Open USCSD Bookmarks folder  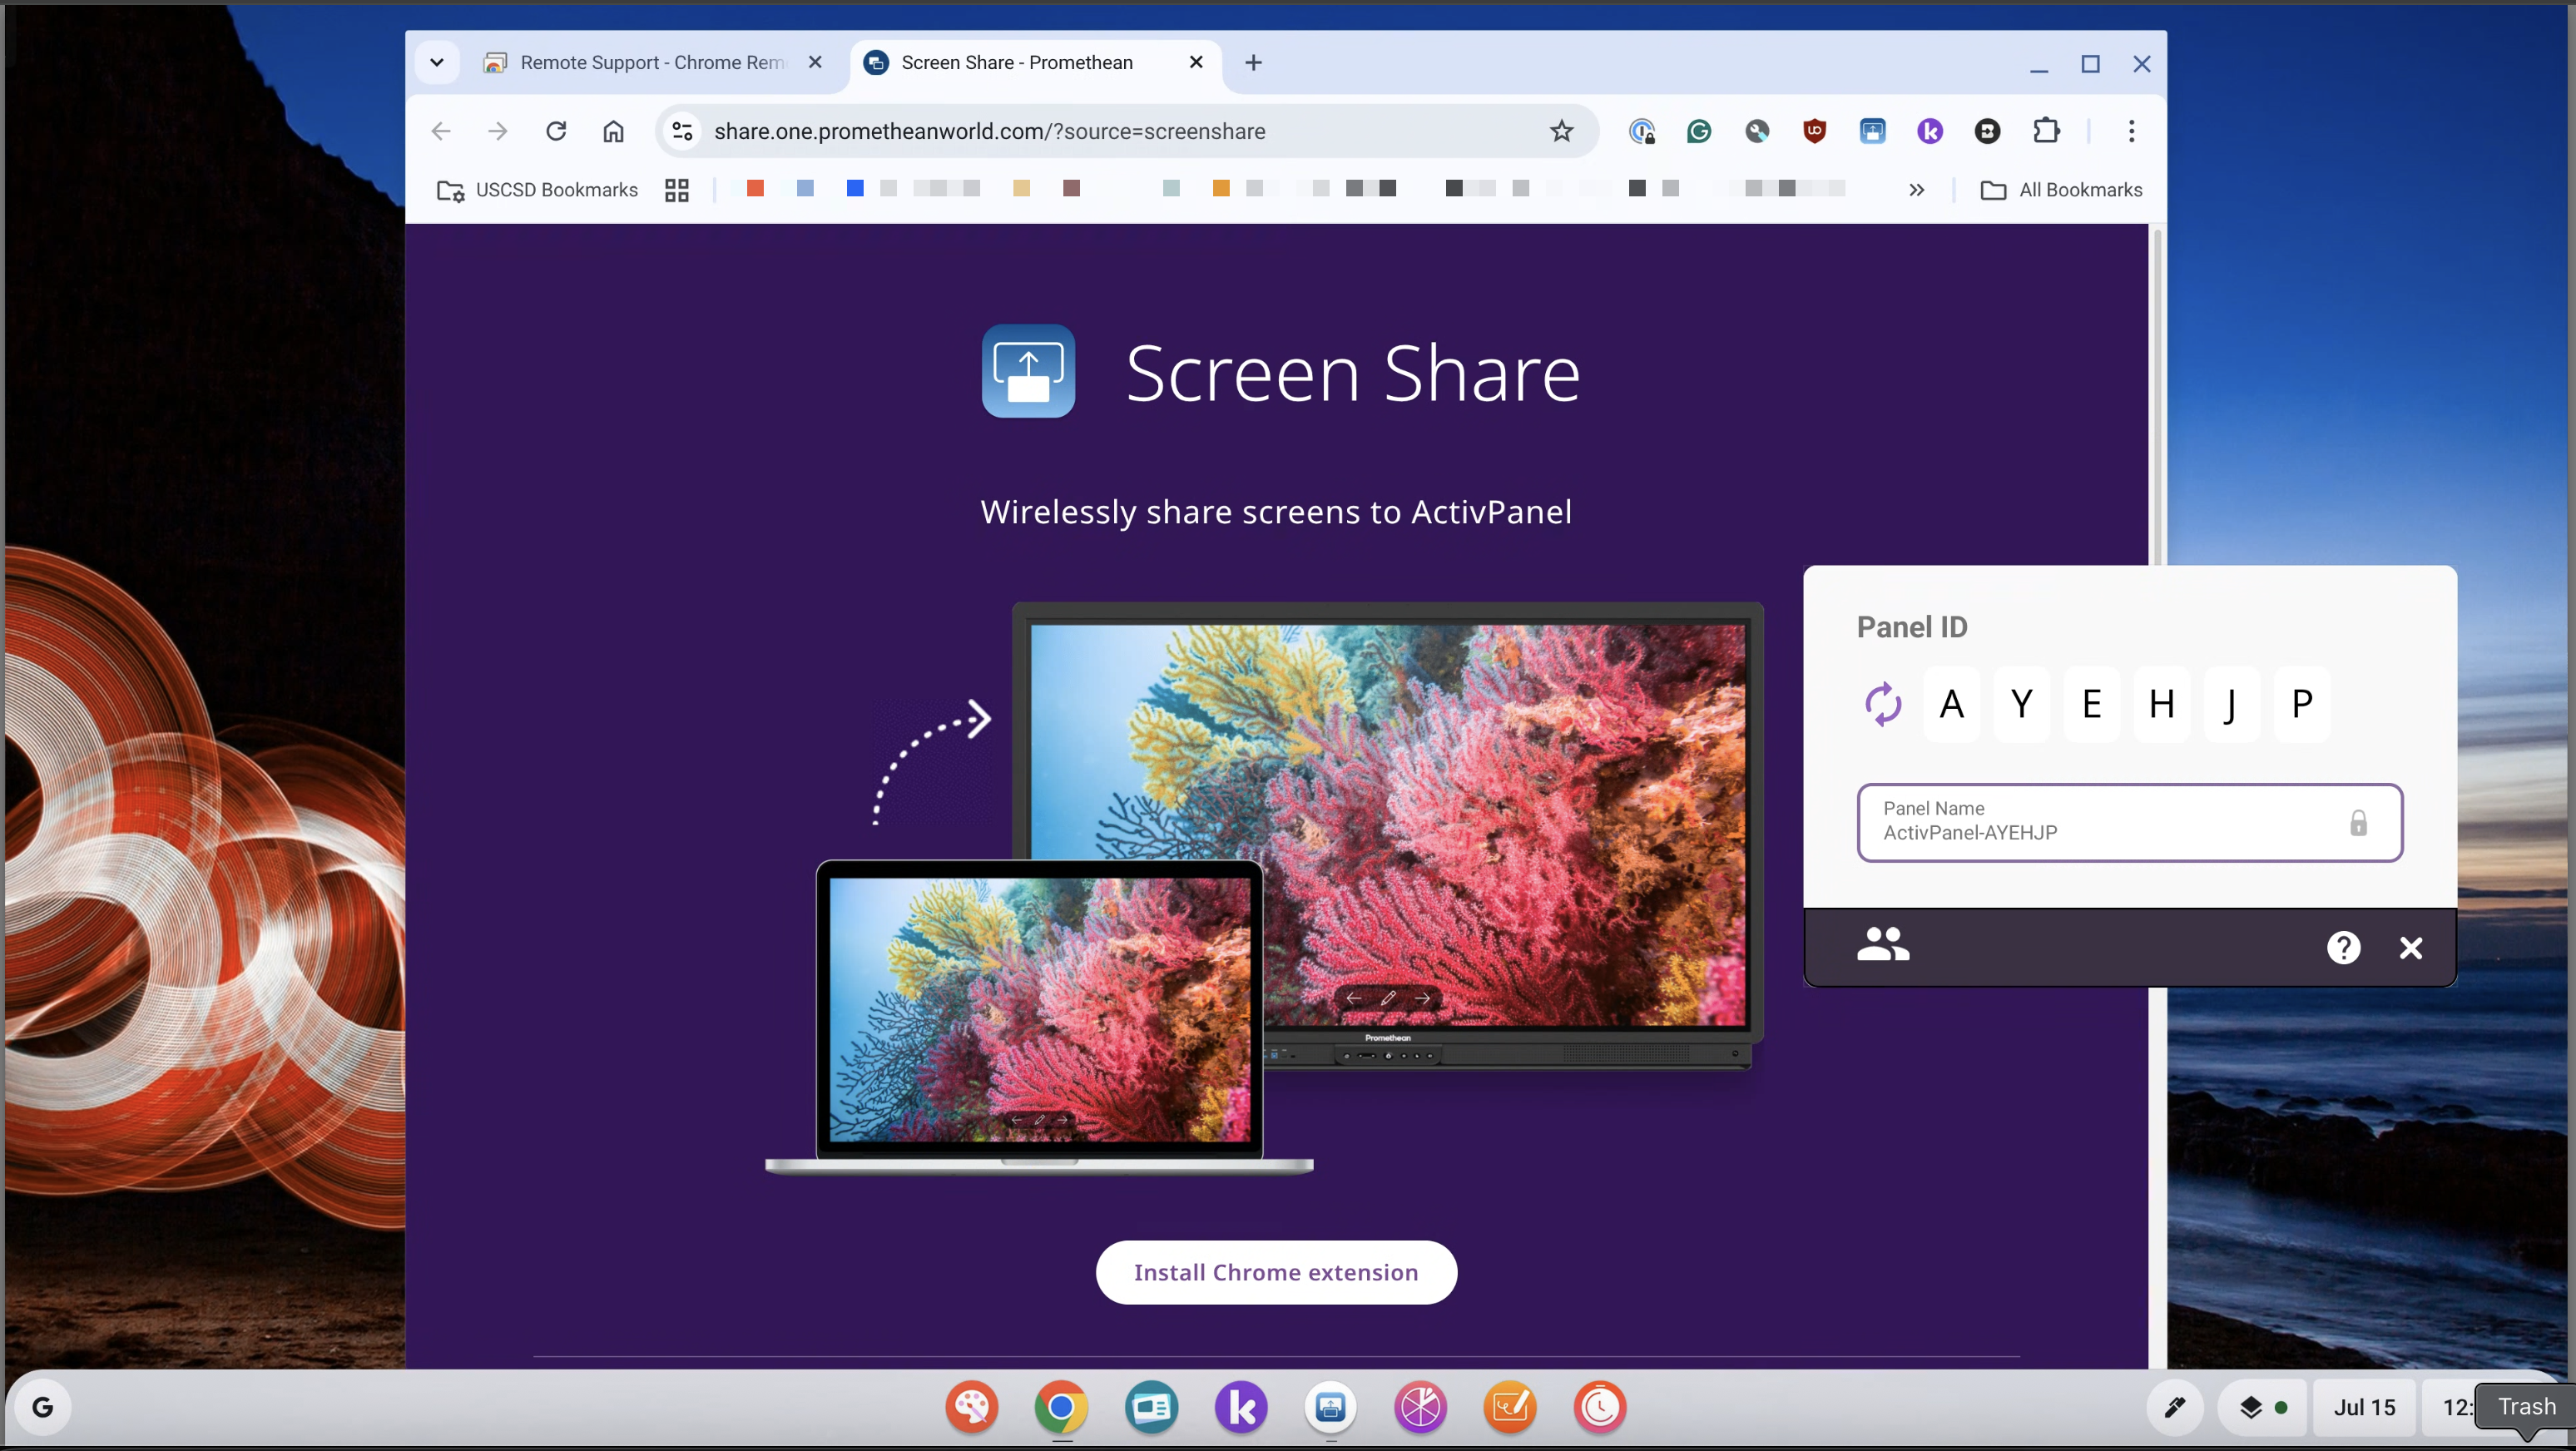[537, 189]
